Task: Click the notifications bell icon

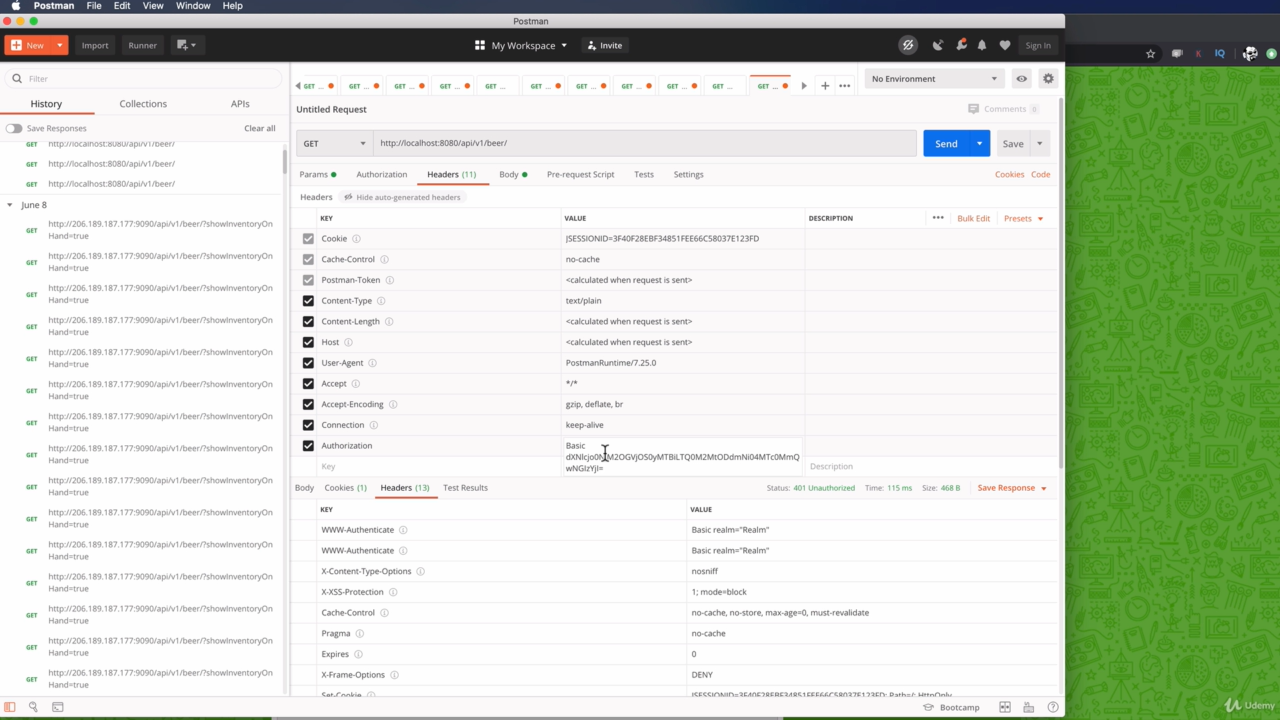Action: coord(982,45)
